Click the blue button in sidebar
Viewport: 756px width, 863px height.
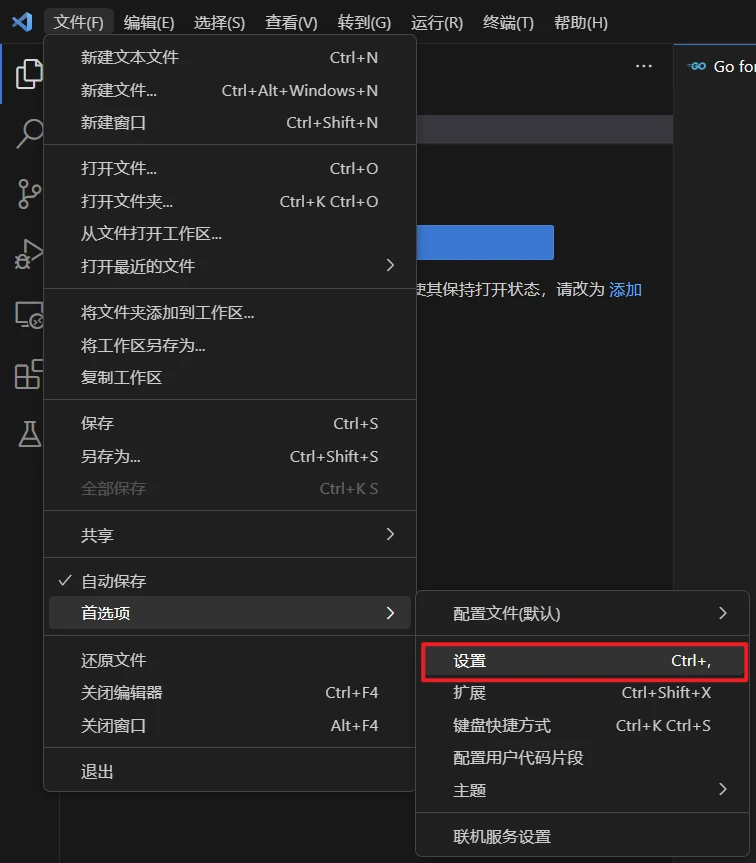click(485, 242)
